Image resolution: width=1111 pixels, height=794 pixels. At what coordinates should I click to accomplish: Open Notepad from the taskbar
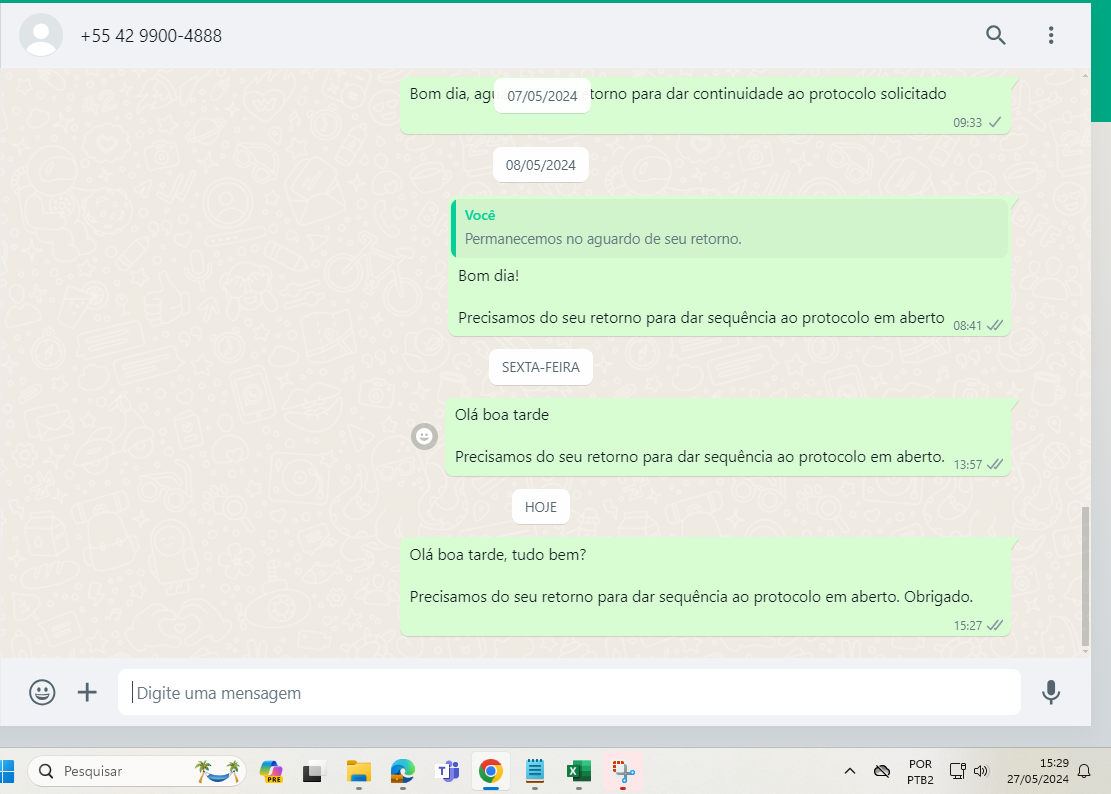(535, 771)
